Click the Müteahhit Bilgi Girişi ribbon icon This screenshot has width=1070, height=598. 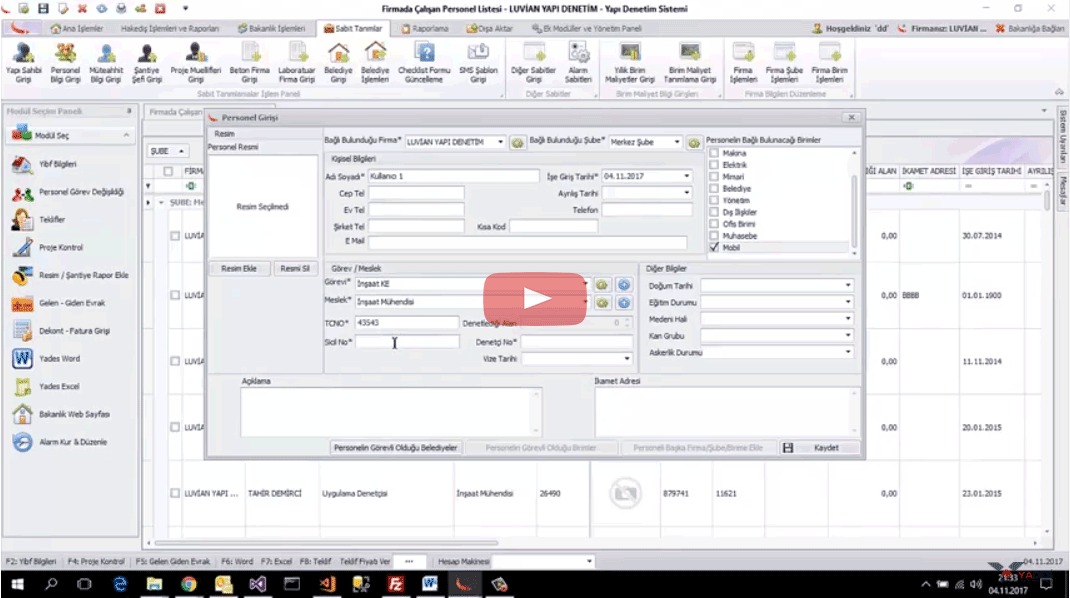(105, 60)
